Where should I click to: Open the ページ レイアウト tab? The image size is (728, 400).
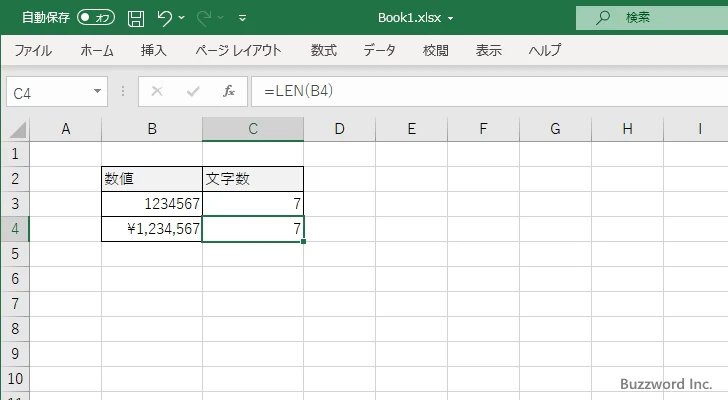[x=238, y=50]
